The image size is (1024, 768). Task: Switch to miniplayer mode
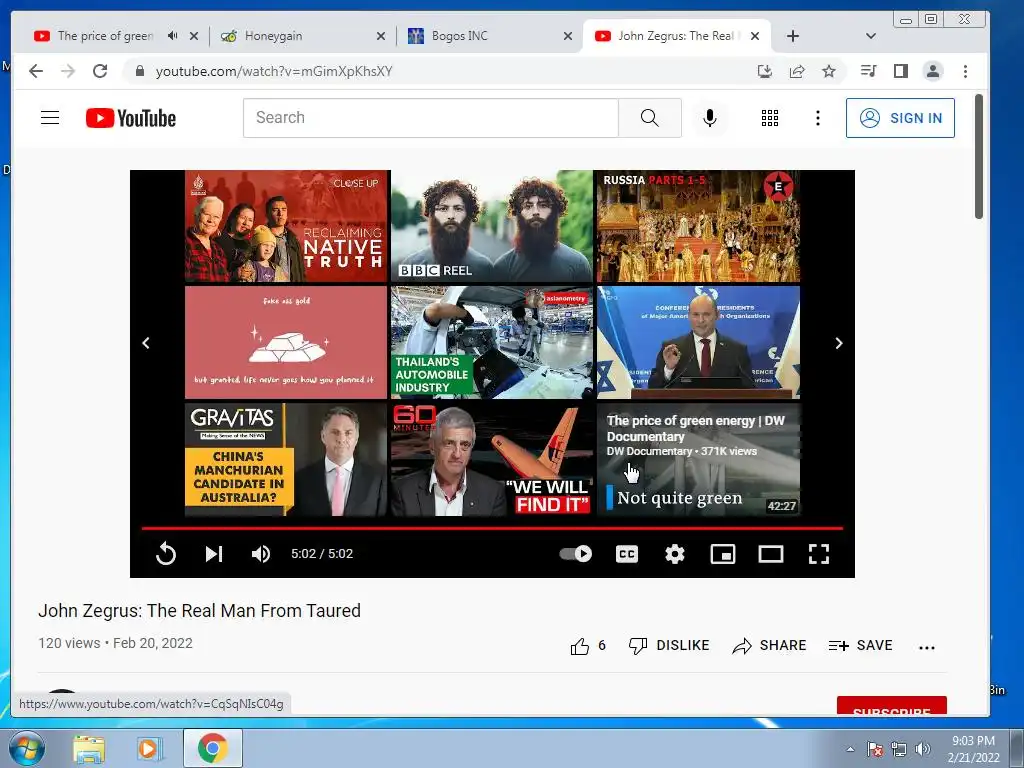point(723,554)
